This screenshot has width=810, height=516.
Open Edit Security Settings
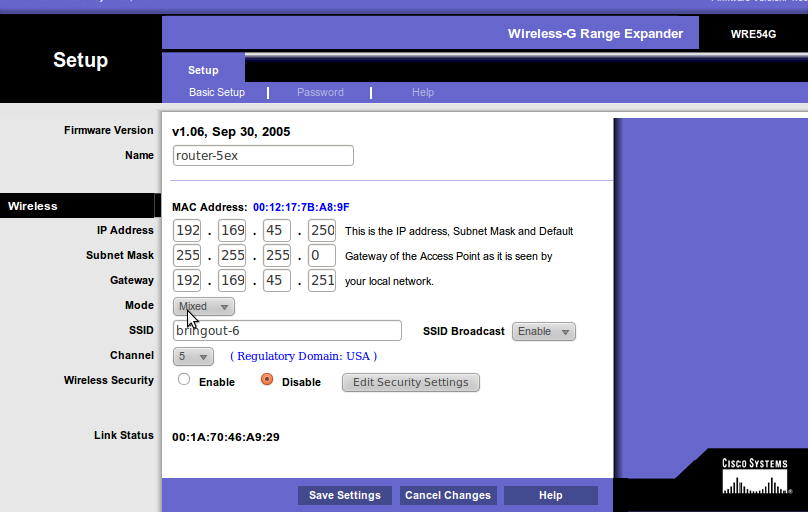(x=411, y=383)
